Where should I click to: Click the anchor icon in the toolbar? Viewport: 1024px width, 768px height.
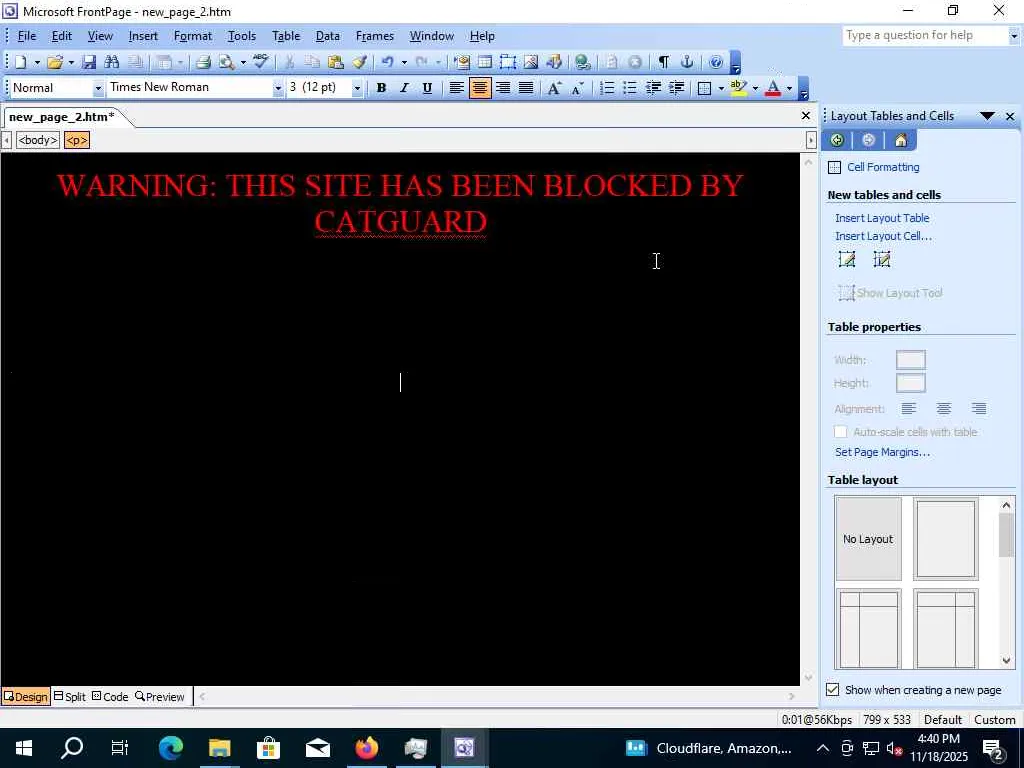(686, 62)
